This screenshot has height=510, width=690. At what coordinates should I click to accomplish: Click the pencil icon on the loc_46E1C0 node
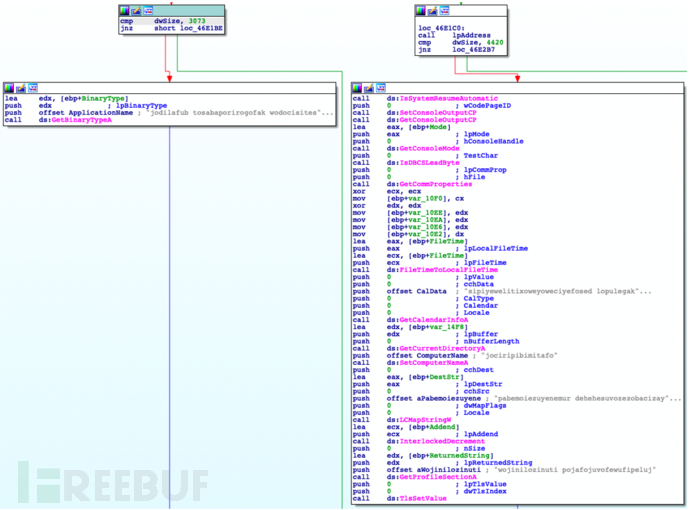point(433,11)
